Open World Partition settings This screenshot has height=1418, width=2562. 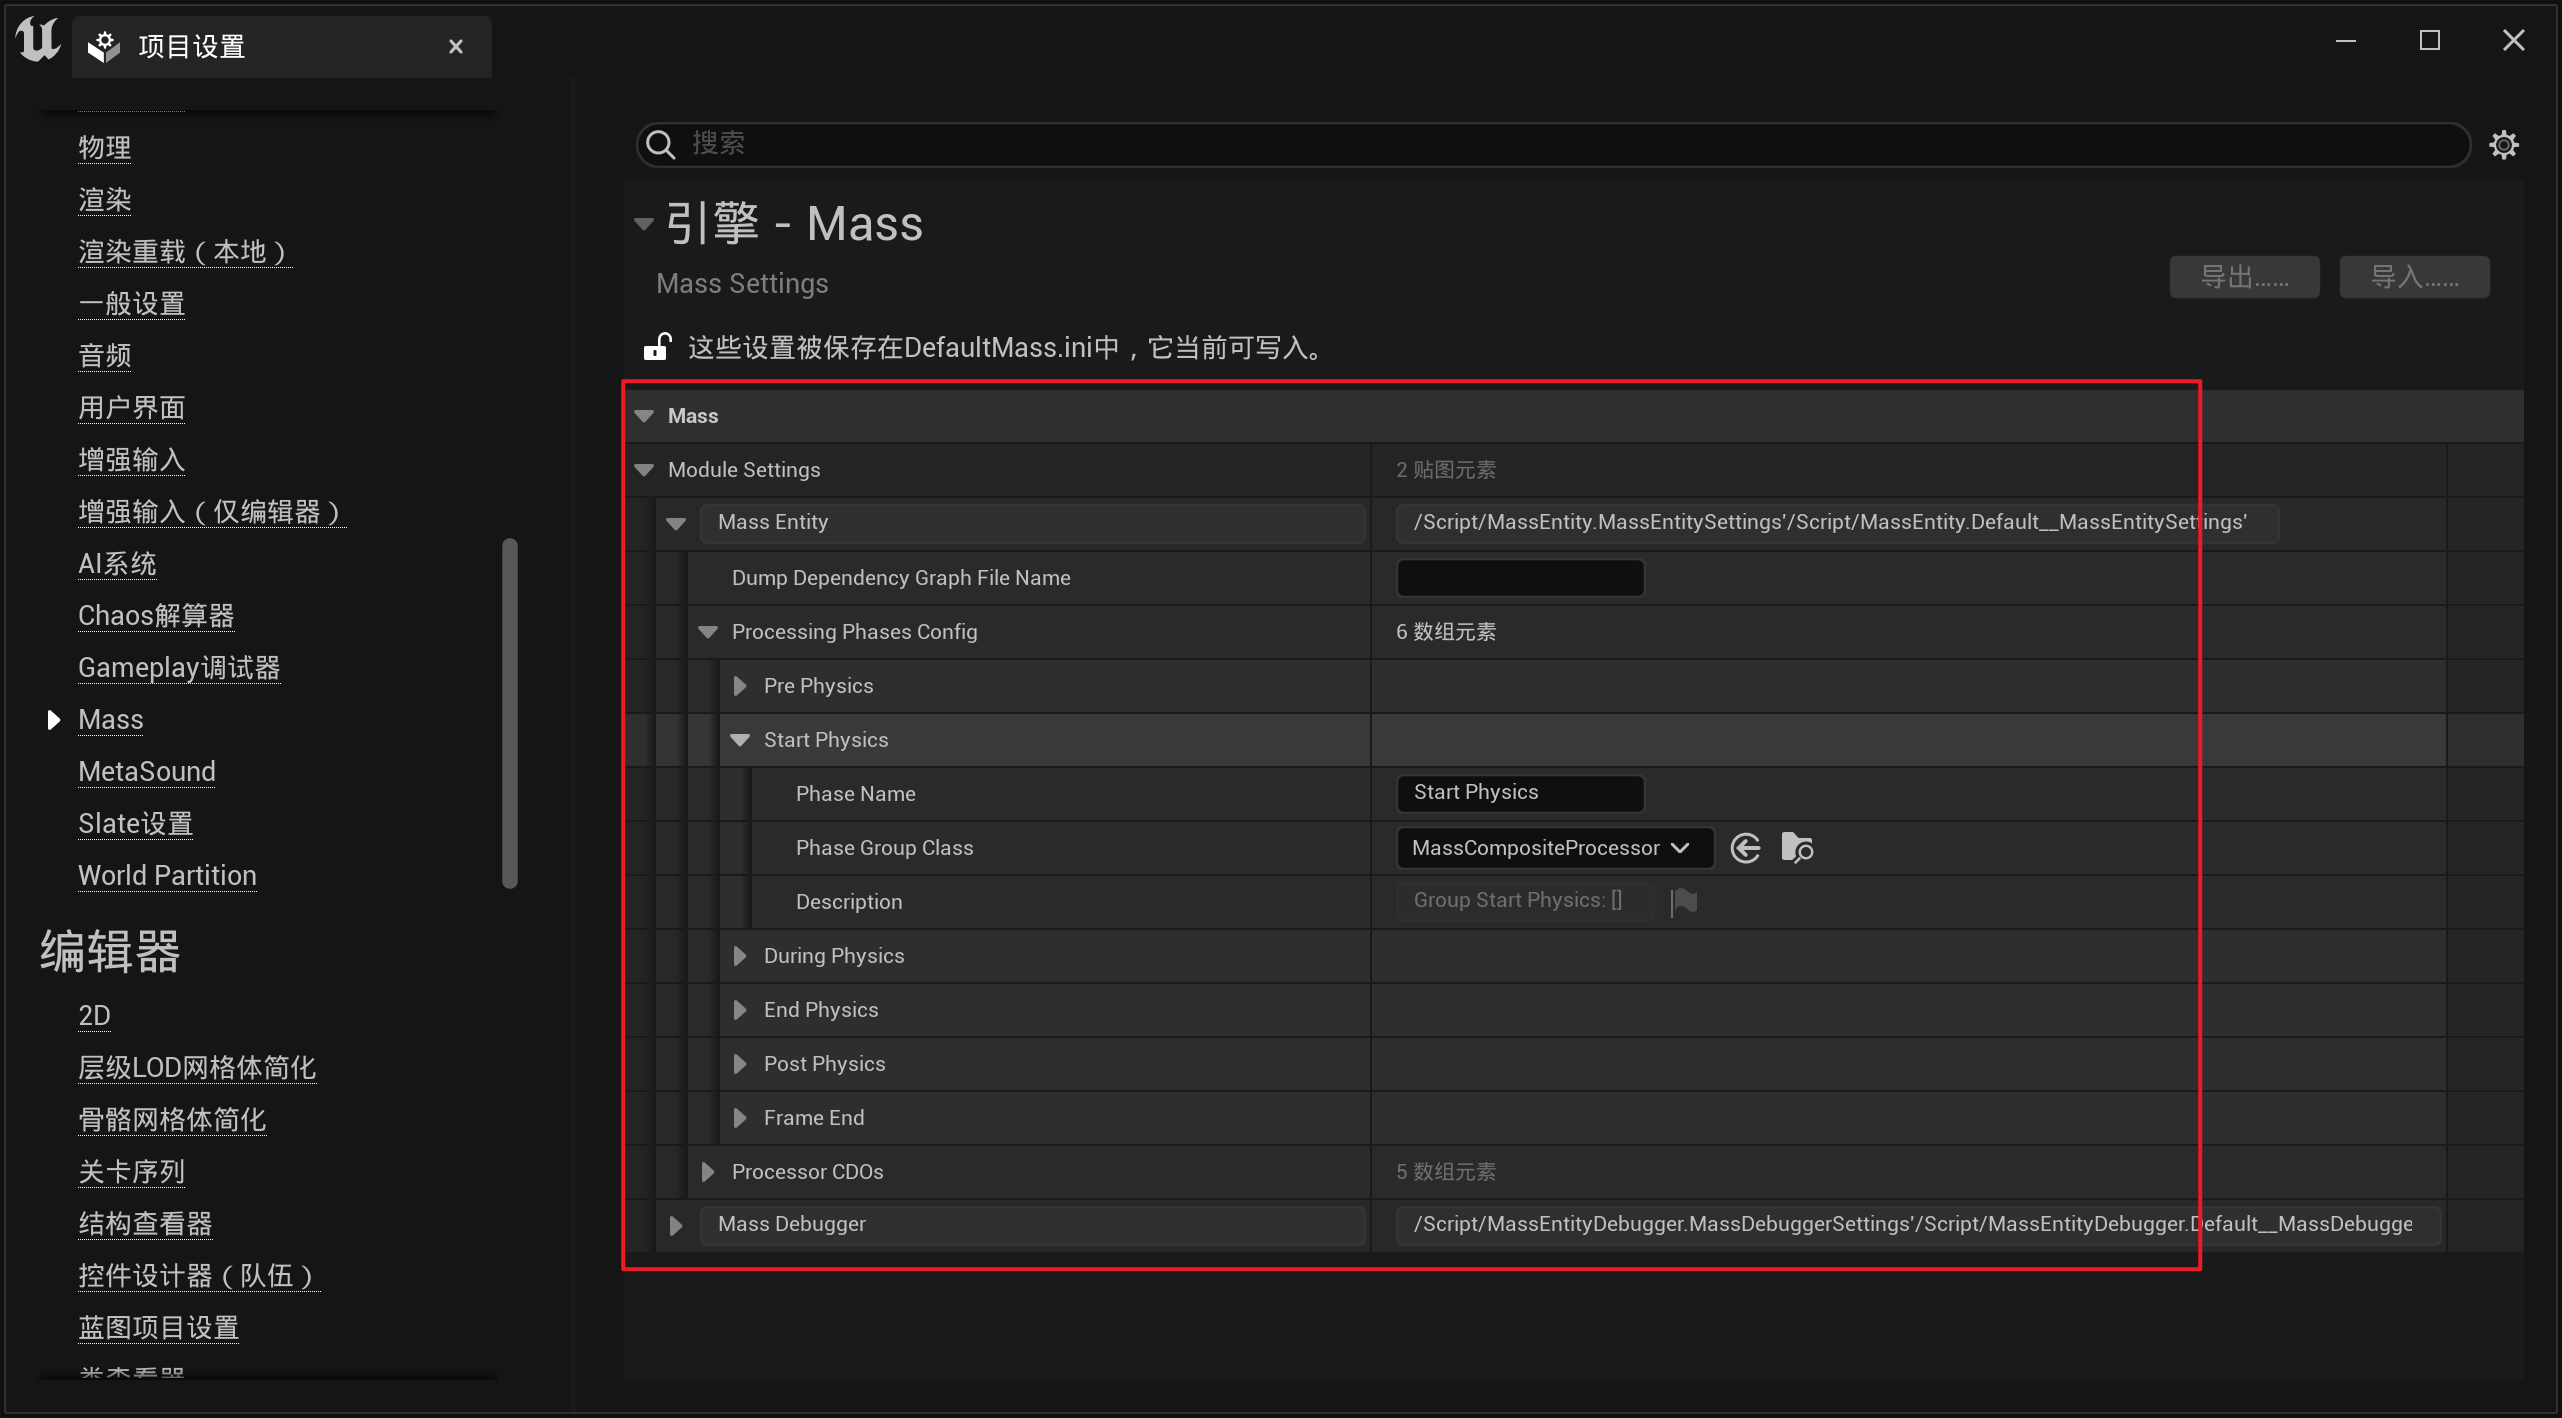pyautogui.click(x=168, y=876)
